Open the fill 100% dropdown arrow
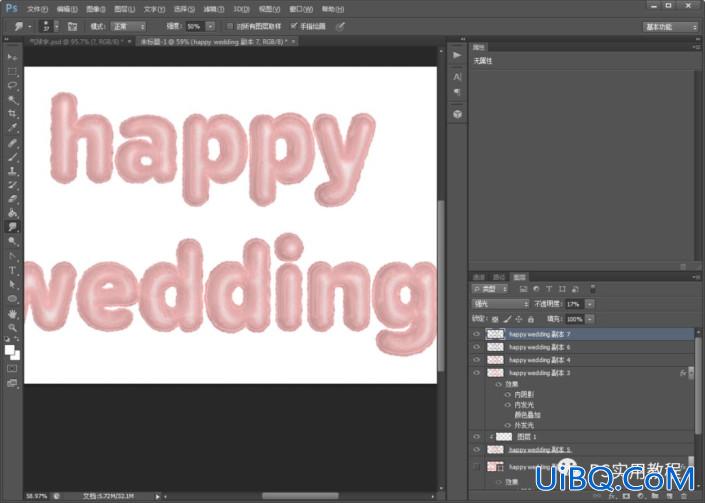This screenshot has height=503, width=705. pos(590,319)
